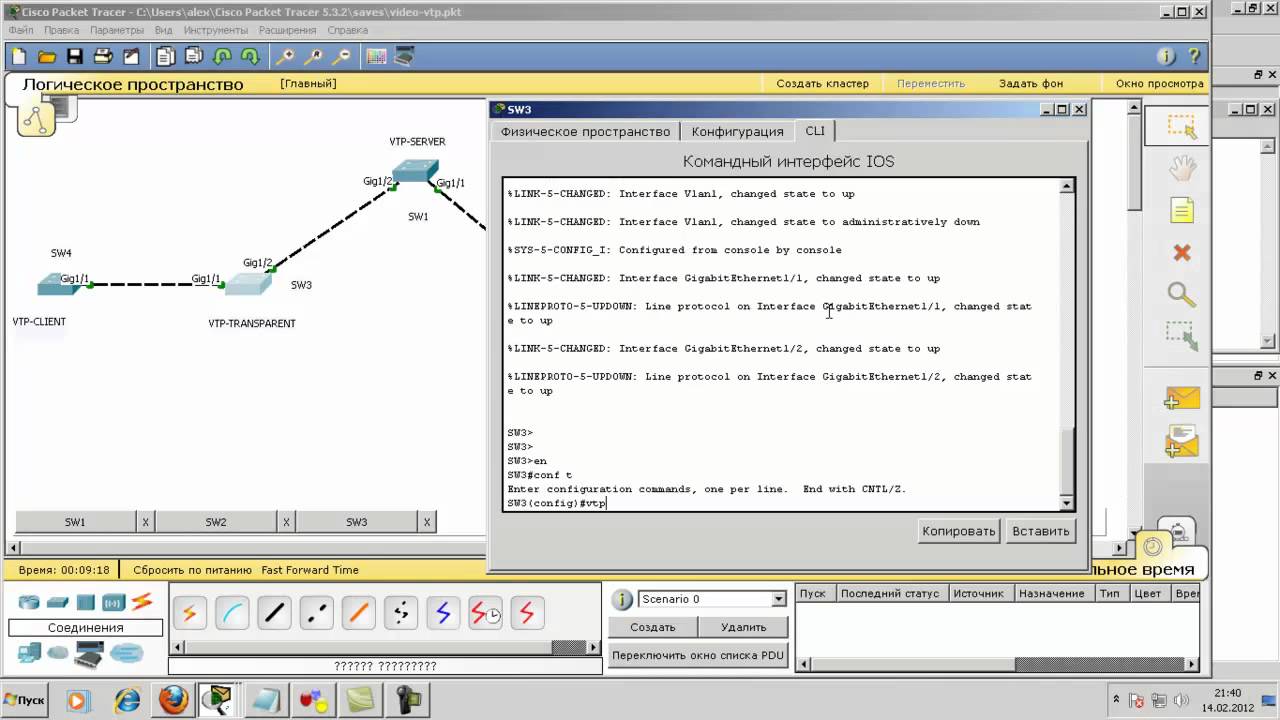This screenshot has width=1280, height=720.
Task: Select the Place Note tool
Action: (1182, 210)
